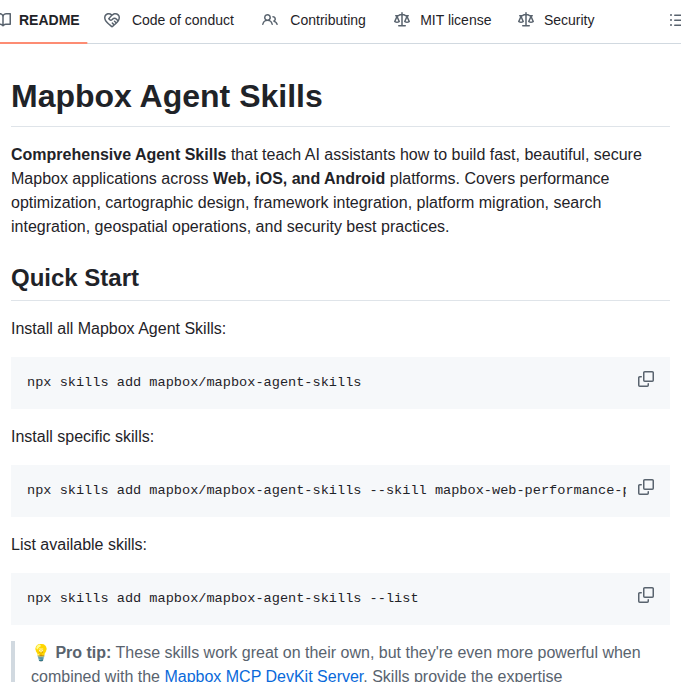
Task: Click 'List available skills:' text
Action: (79, 545)
